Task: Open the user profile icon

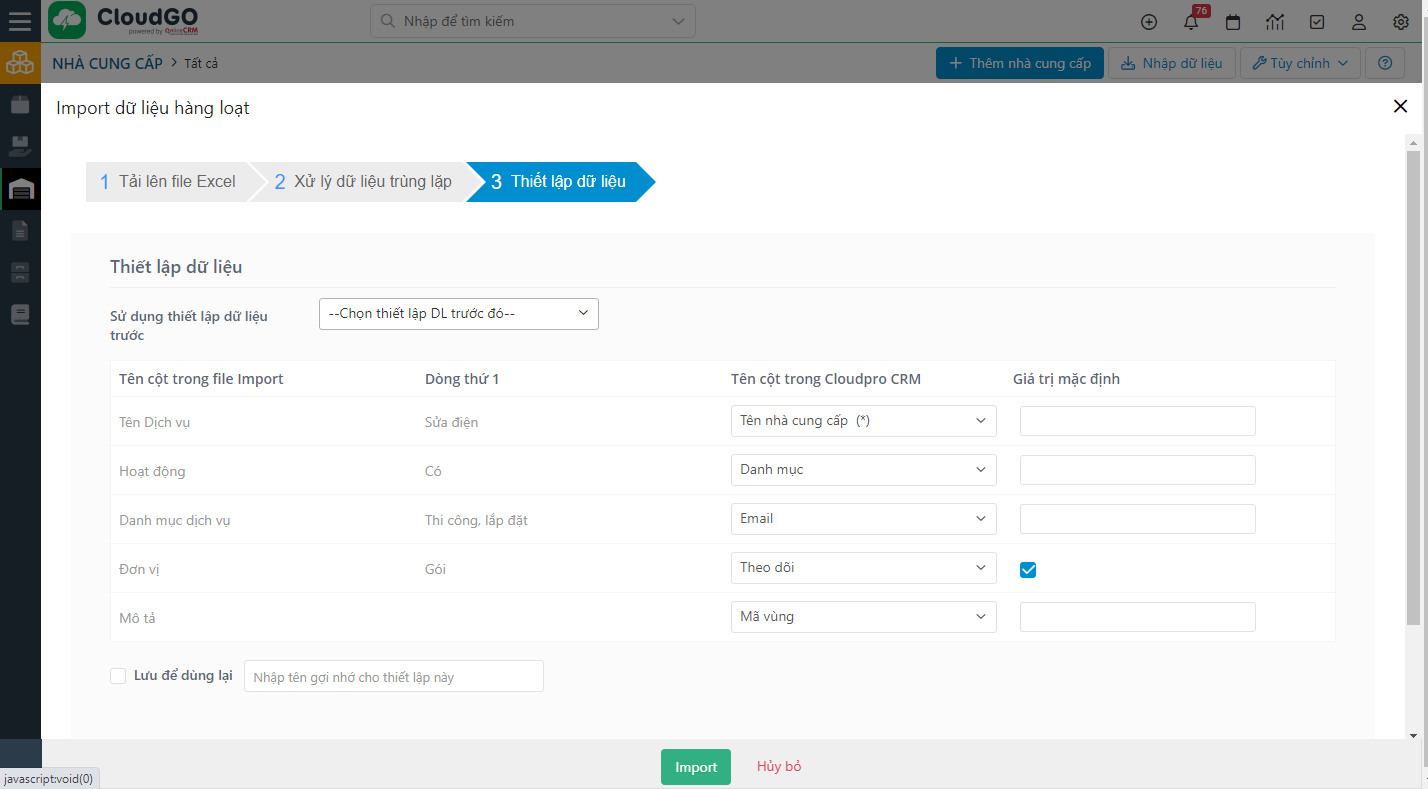Action: tap(1359, 22)
